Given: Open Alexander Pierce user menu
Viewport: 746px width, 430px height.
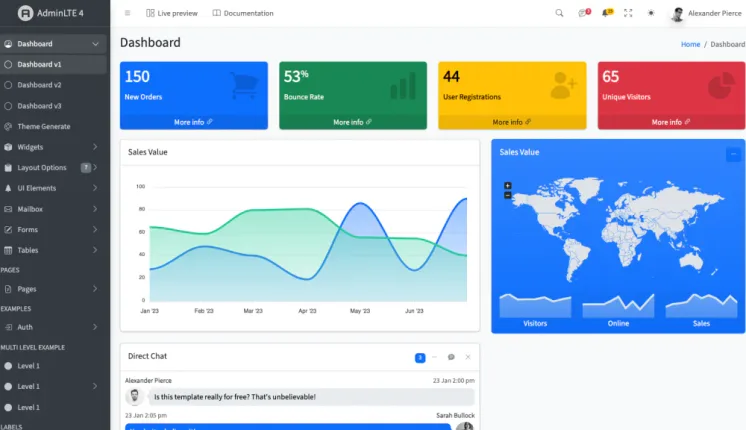Looking at the screenshot, I should coord(706,13).
